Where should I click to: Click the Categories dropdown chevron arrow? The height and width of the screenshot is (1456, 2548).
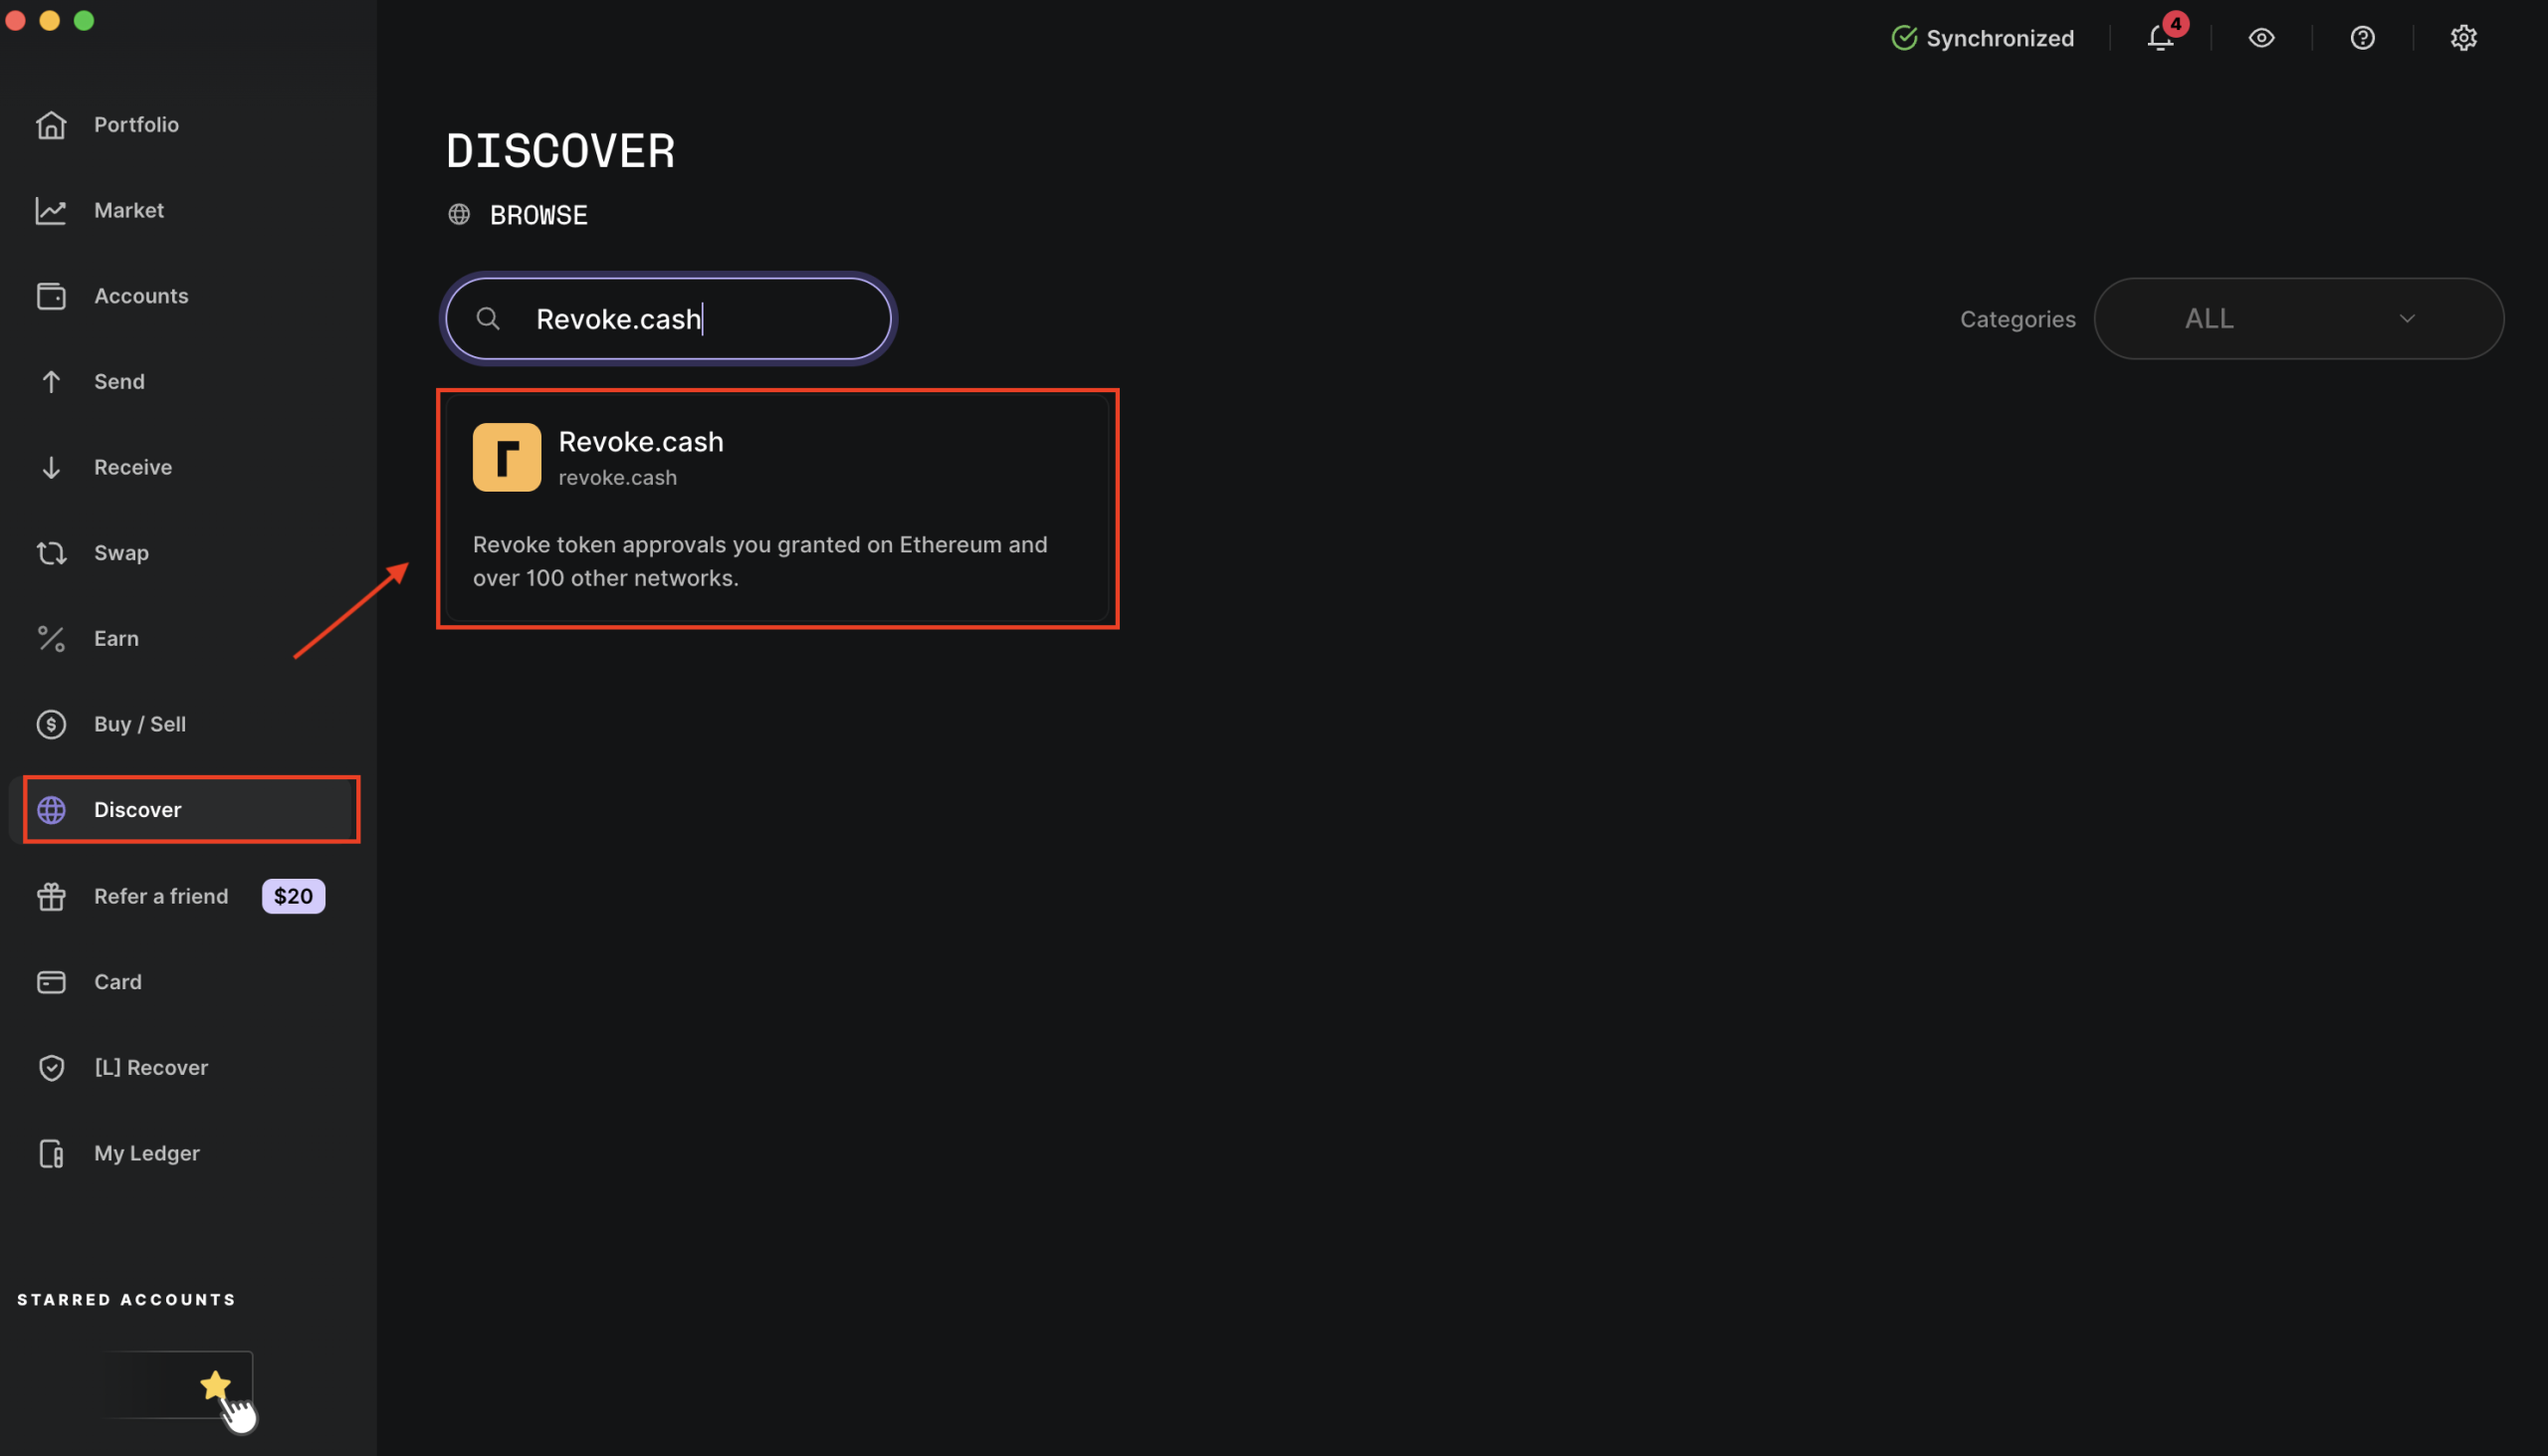click(2407, 319)
